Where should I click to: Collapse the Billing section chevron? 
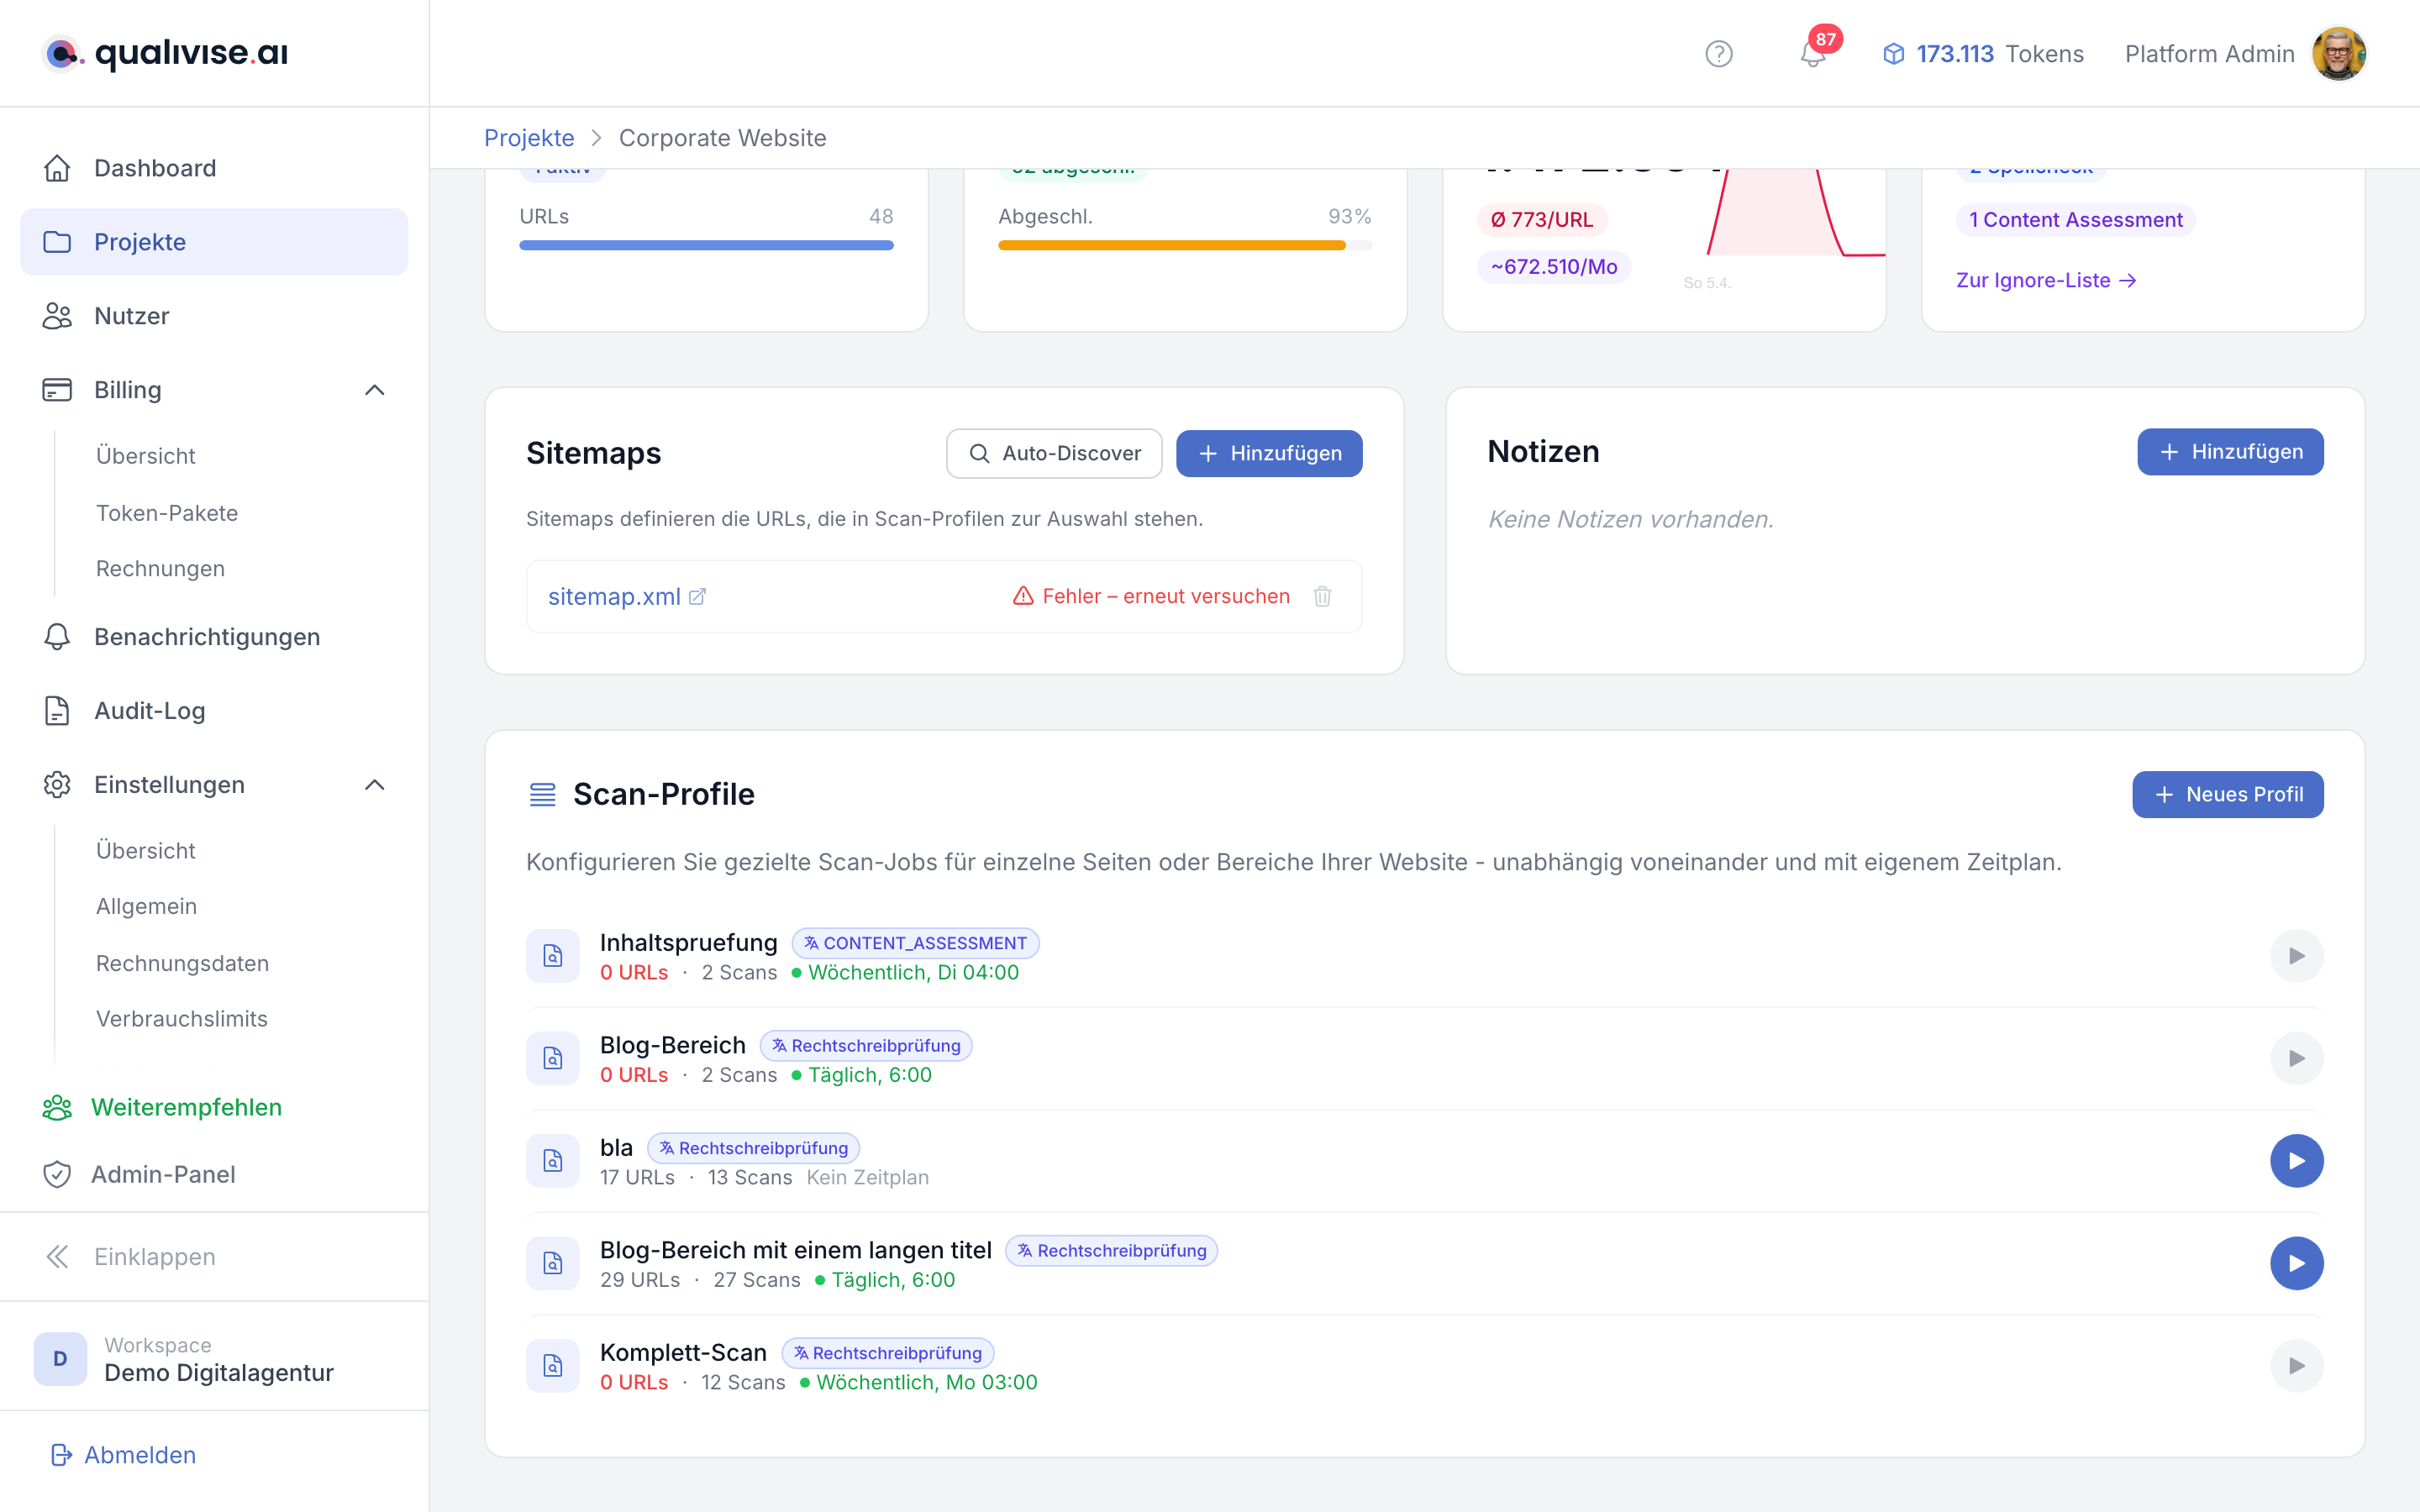click(x=375, y=390)
